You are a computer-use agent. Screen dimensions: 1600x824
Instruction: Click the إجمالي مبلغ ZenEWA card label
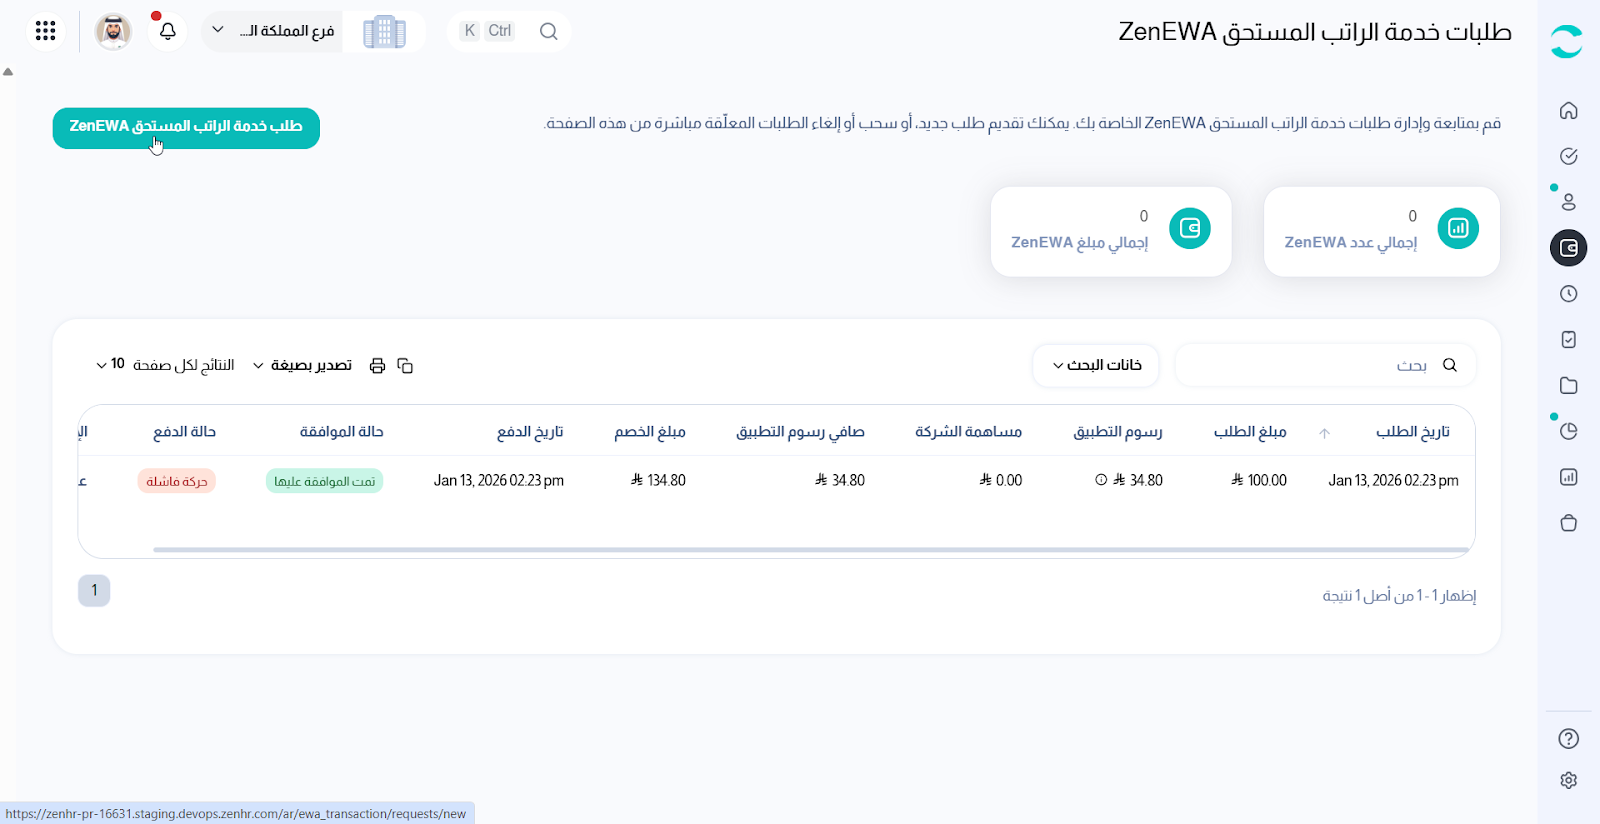tap(1080, 243)
